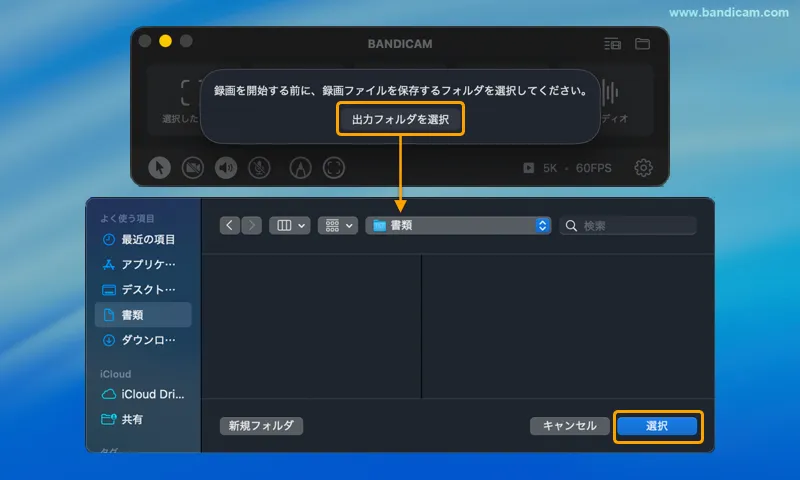The image size is (800, 480).
Task: Click the キャンセル button
Action: tap(569, 425)
